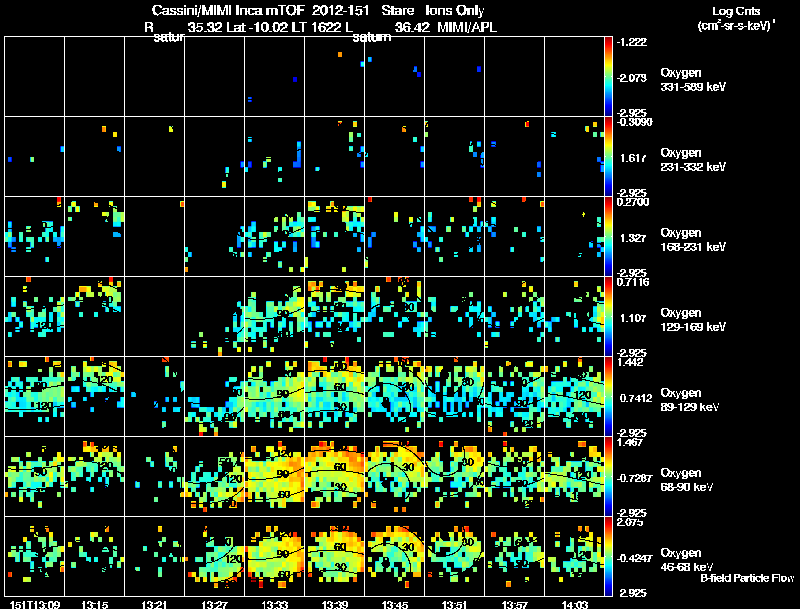The height and width of the screenshot is (609, 800).
Task: Select the 'Oxygen 89-129 keV' row label
Action: click(x=690, y=400)
